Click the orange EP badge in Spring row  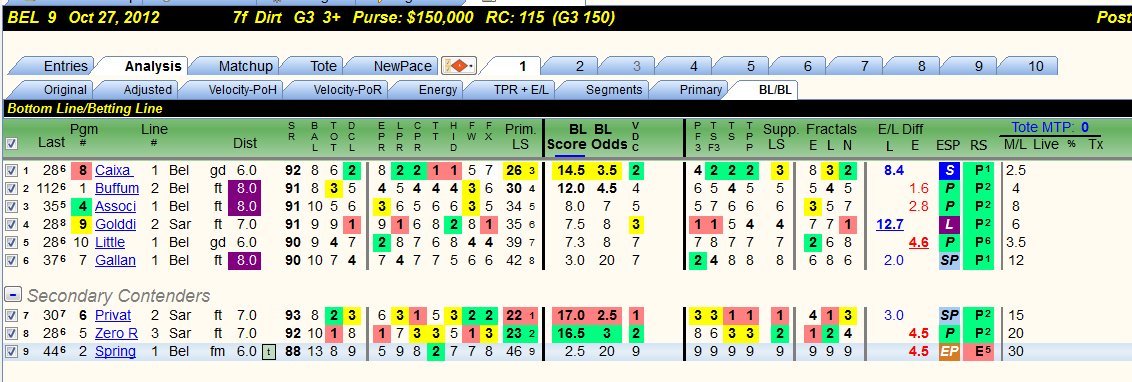coord(949,352)
